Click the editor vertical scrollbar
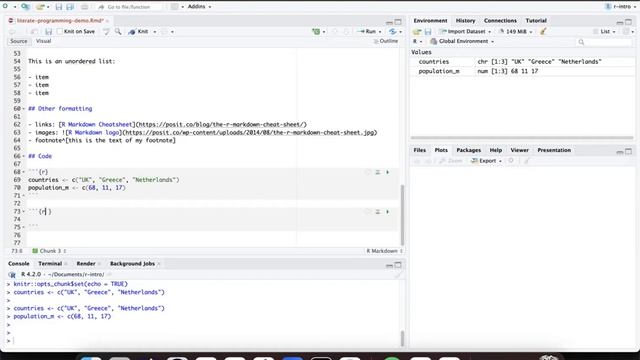 pos(402,215)
